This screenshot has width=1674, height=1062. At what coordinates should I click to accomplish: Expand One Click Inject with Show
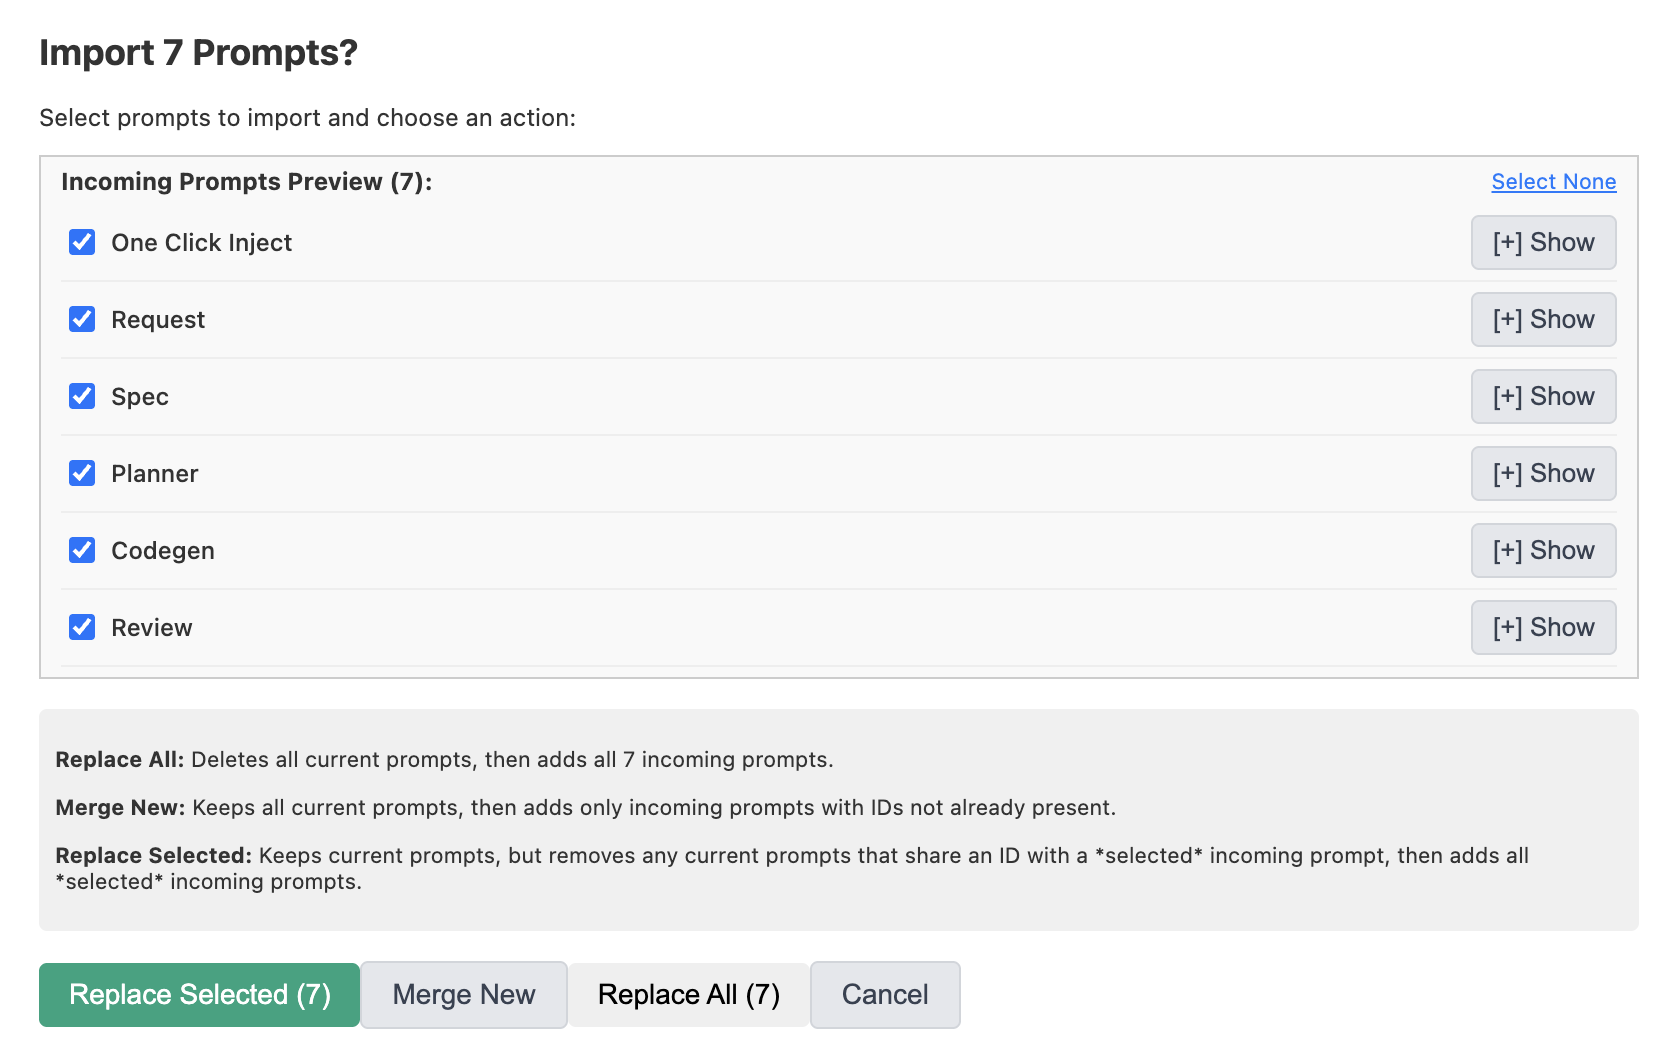(x=1542, y=242)
